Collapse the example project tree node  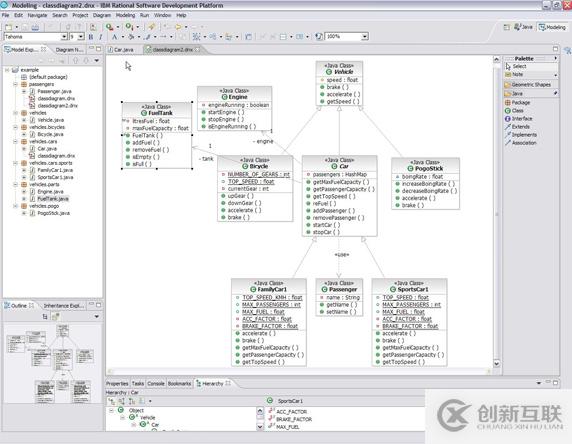point(7,70)
